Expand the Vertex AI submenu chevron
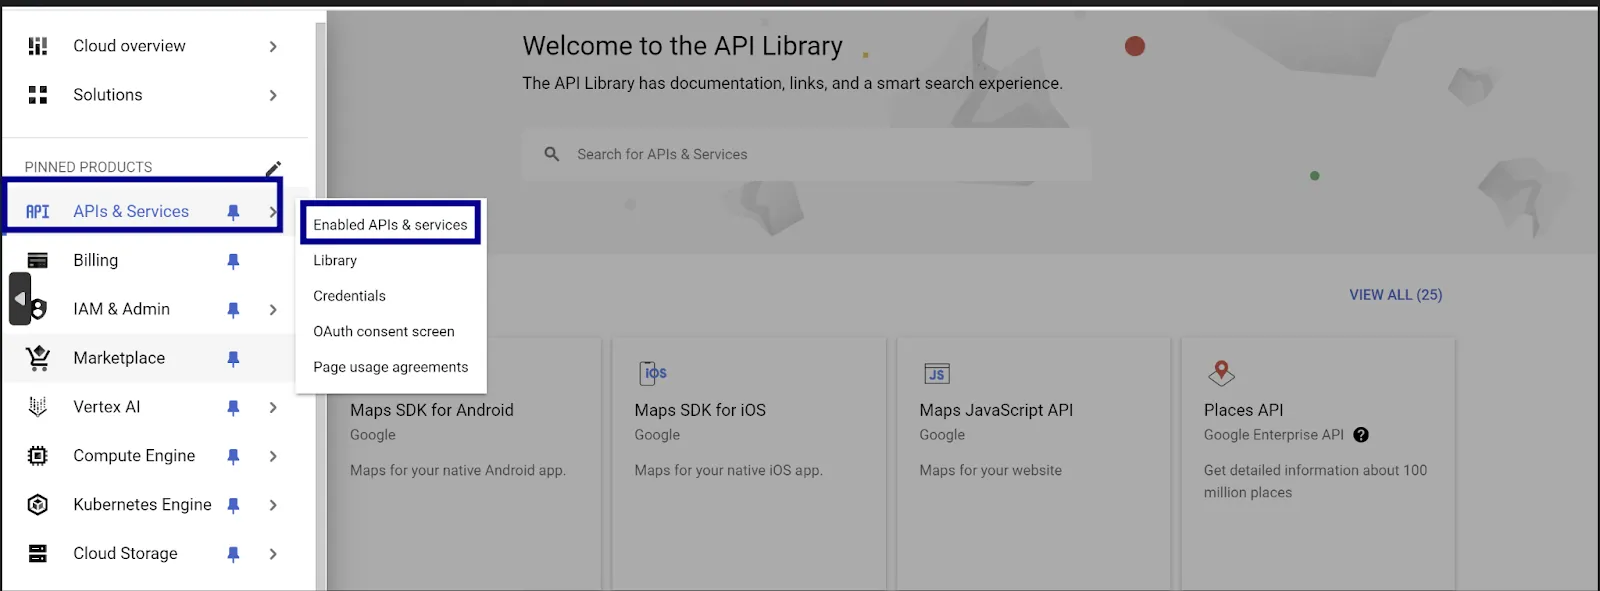The height and width of the screenshot is (591, 1600). (x=273, y=408)
